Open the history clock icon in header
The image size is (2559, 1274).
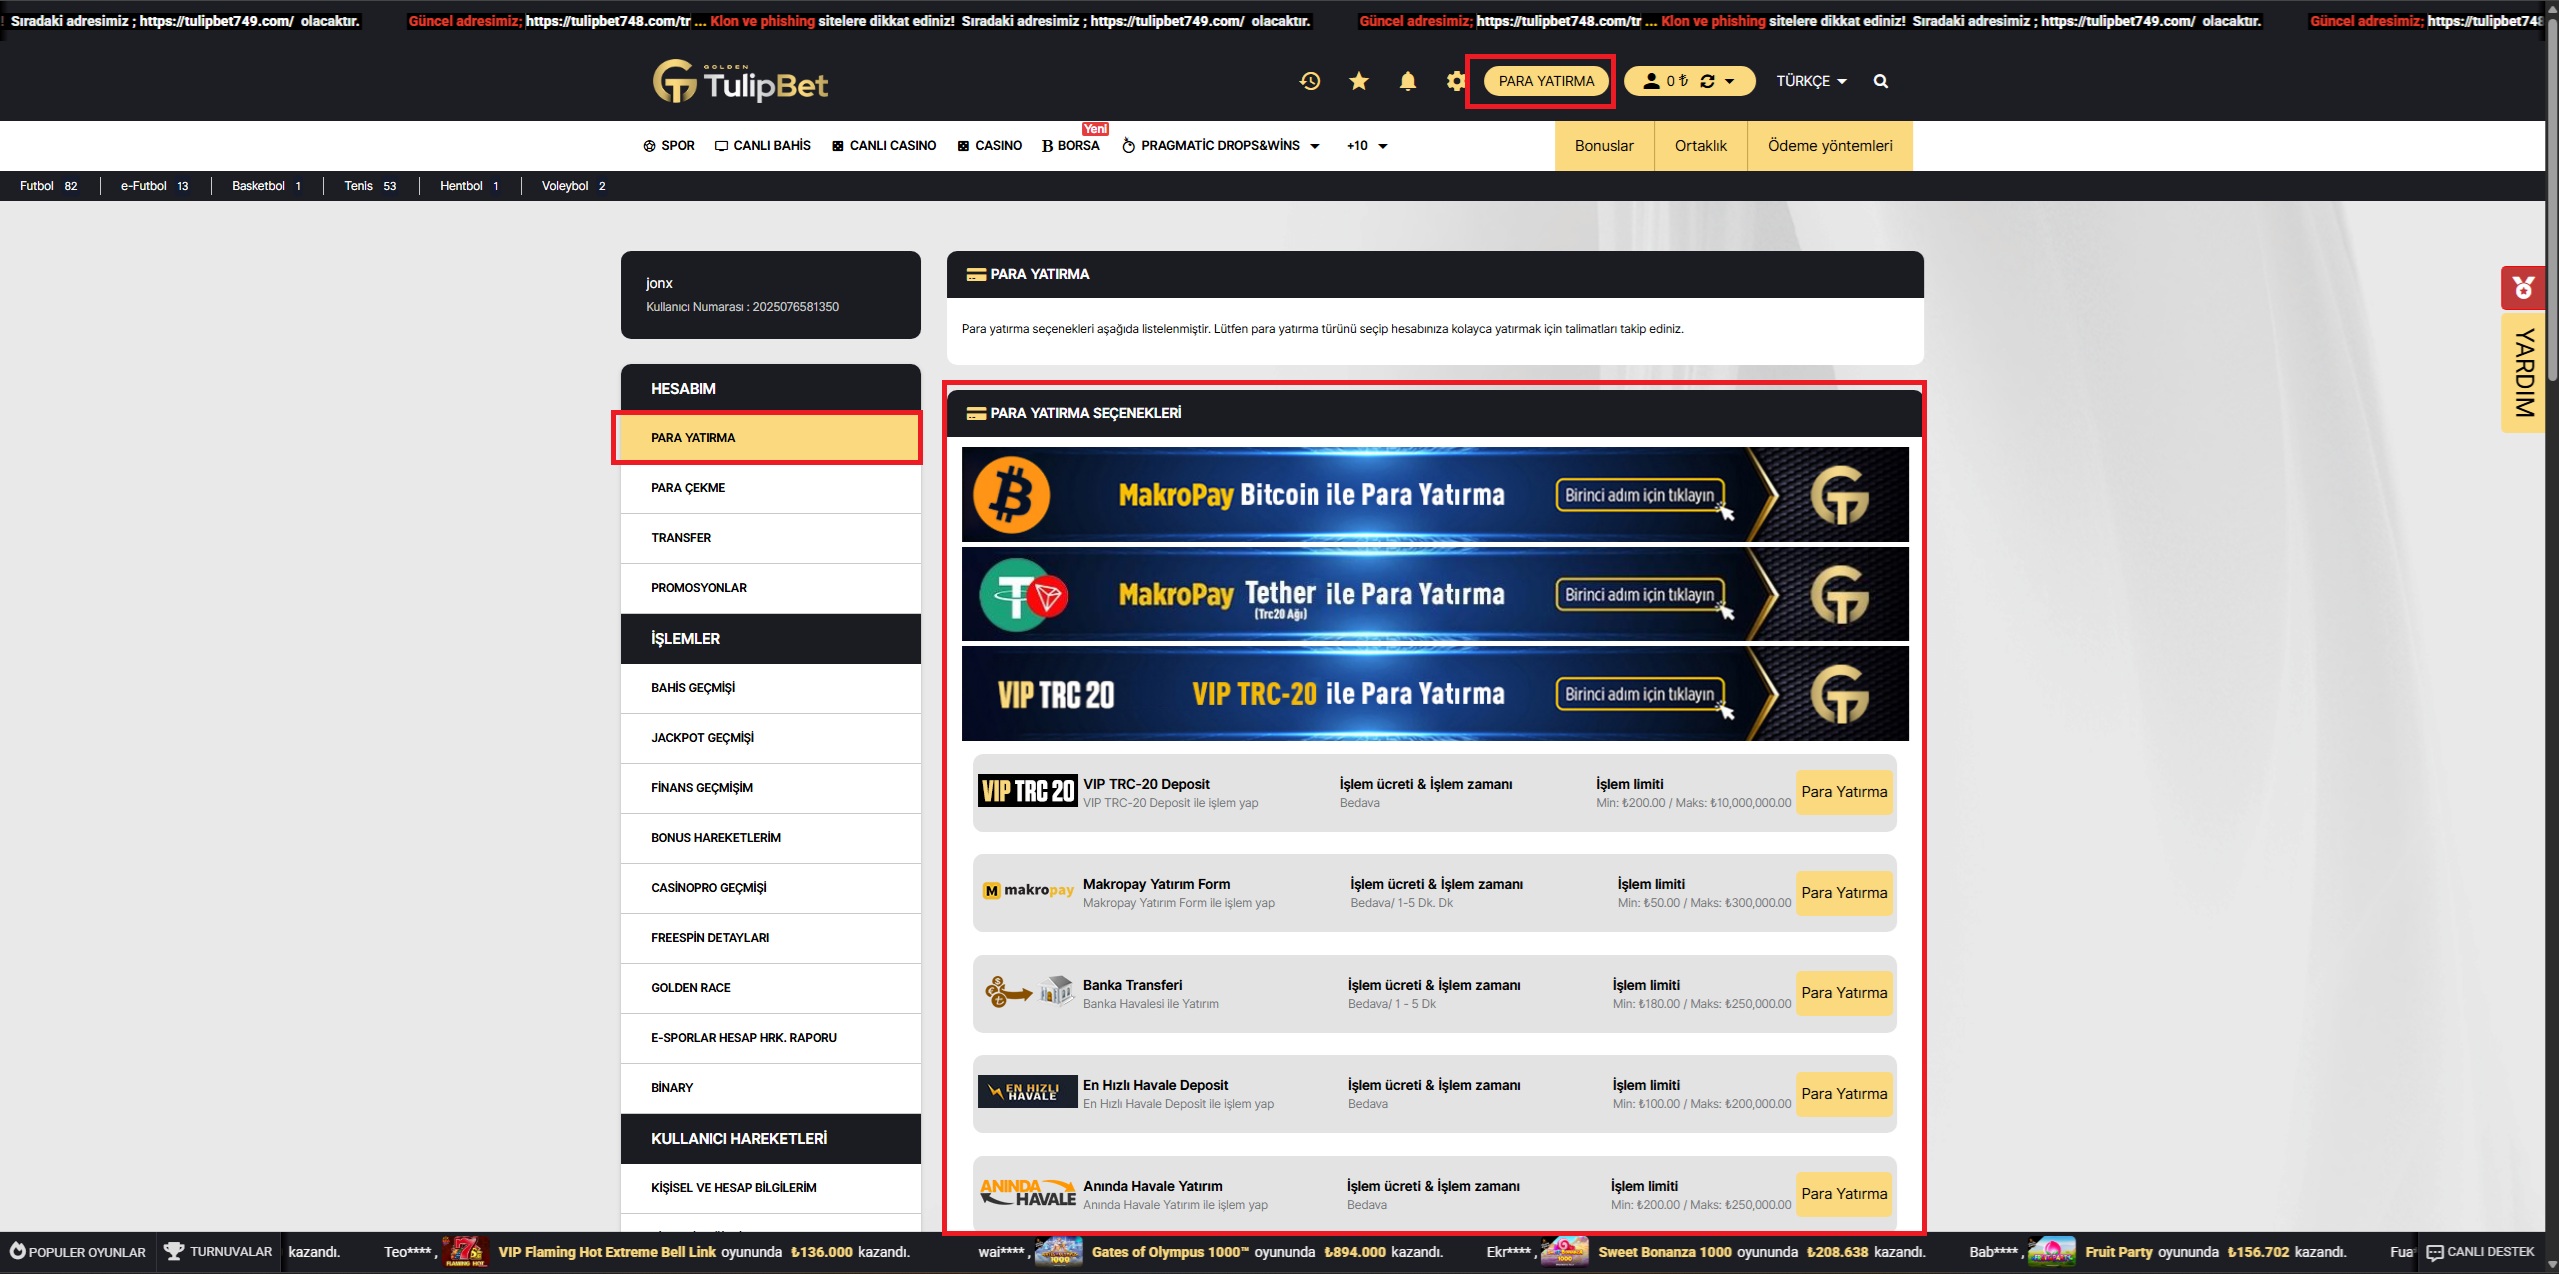1310,81
